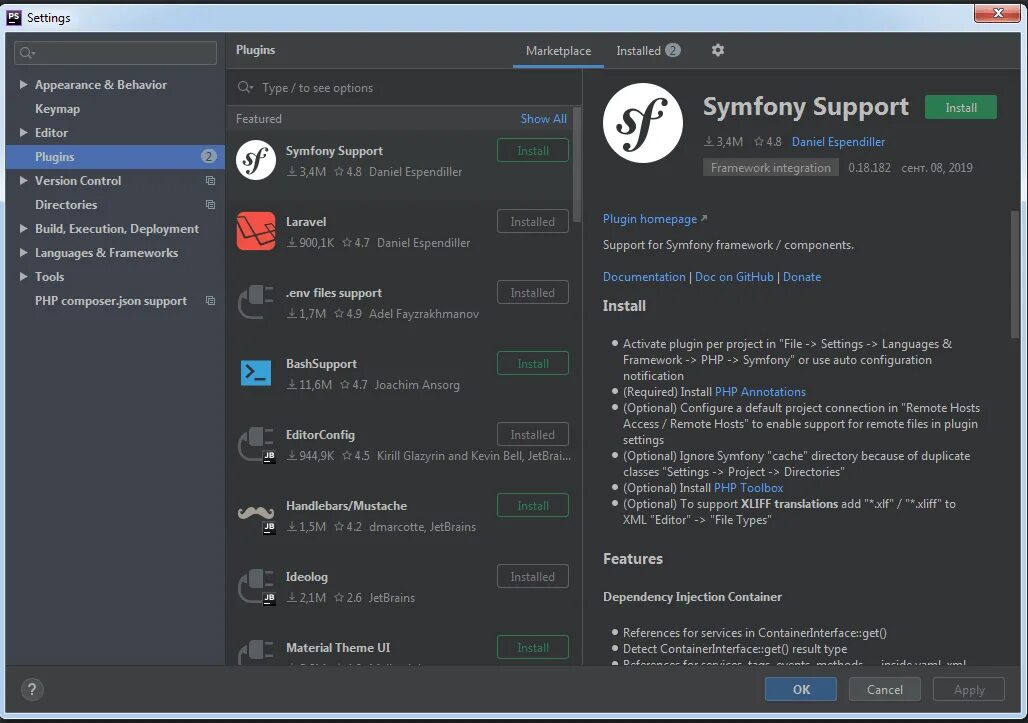Install the BashSupport plugin
Viewport: 1028px width, 723px height.
pos(532,364)
